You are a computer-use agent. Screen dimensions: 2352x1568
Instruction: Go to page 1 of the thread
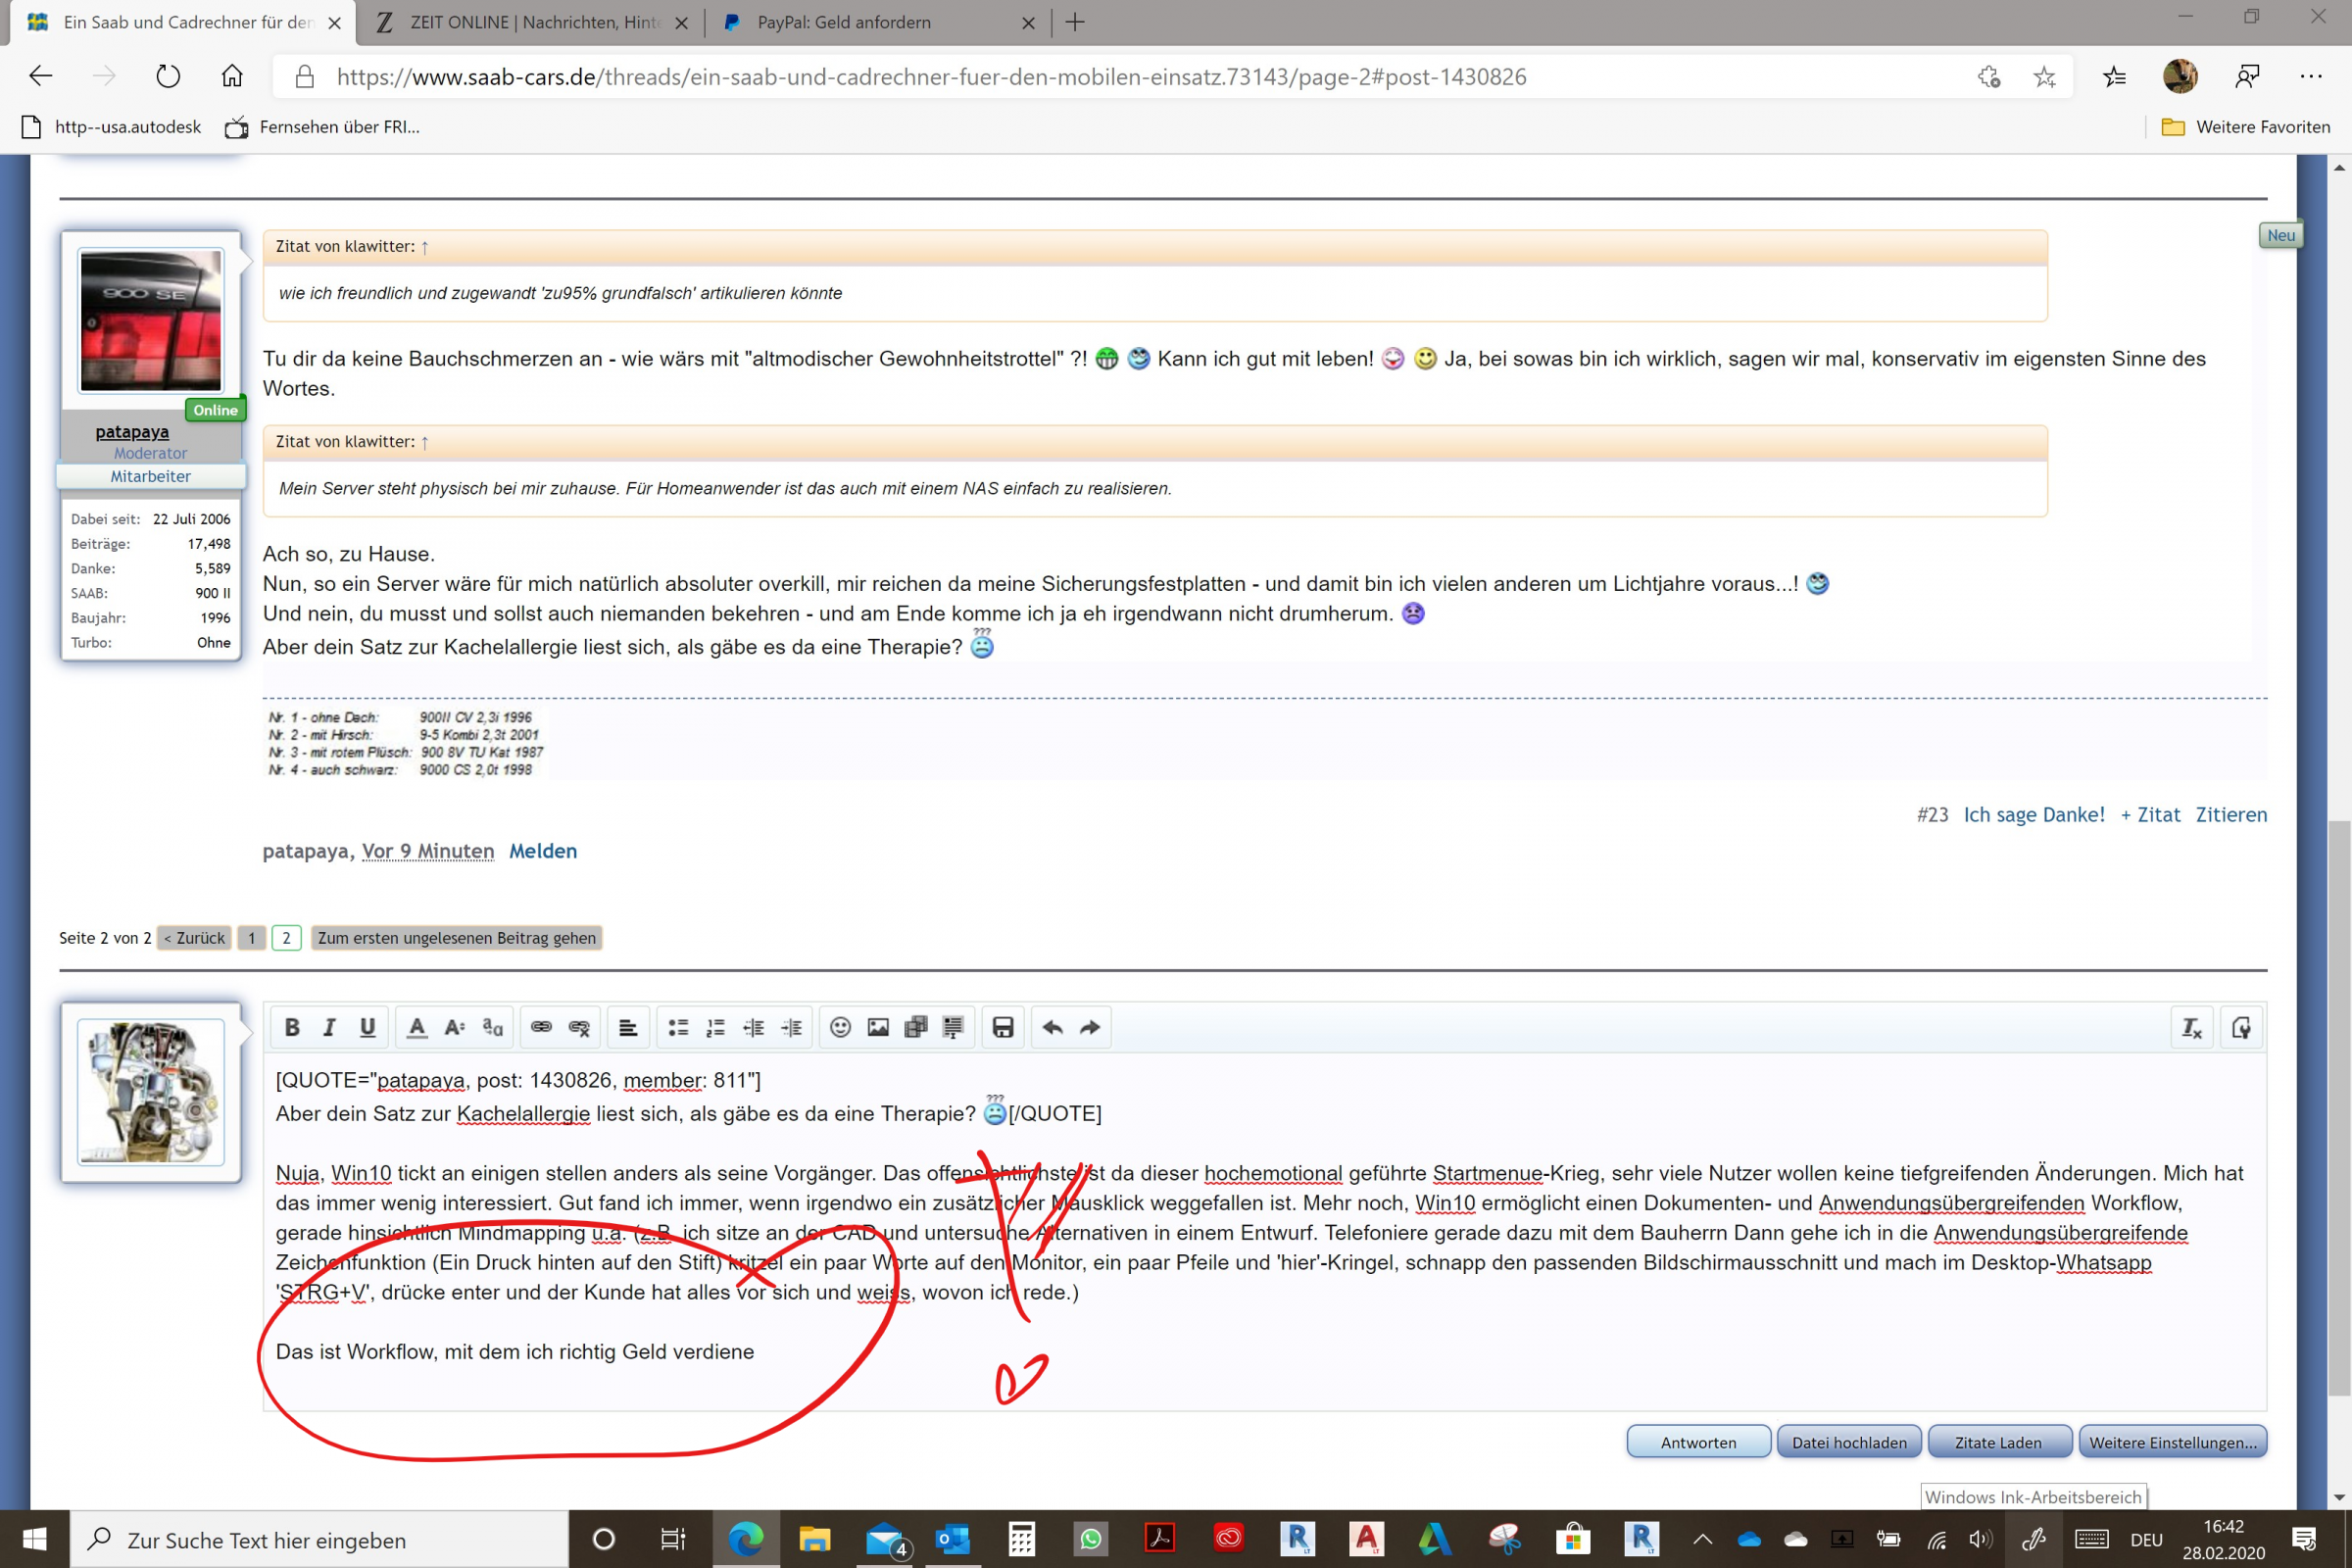click(252, 938)
